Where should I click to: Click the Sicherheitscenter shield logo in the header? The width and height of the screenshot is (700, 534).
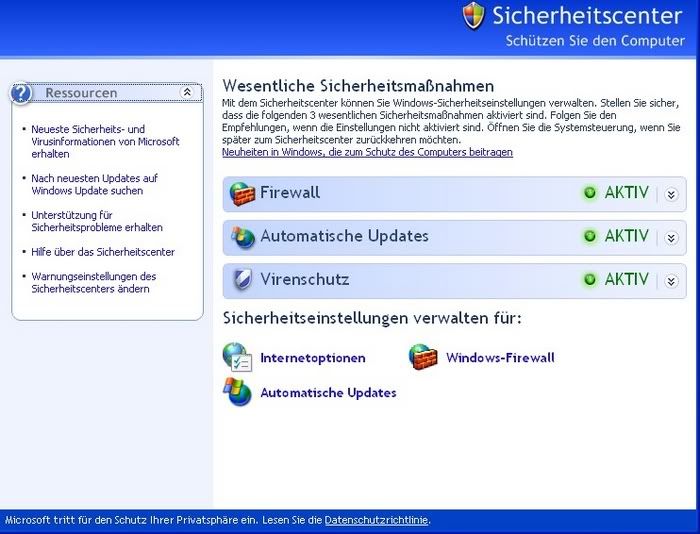pyautogui.click(x=474, y=16)
